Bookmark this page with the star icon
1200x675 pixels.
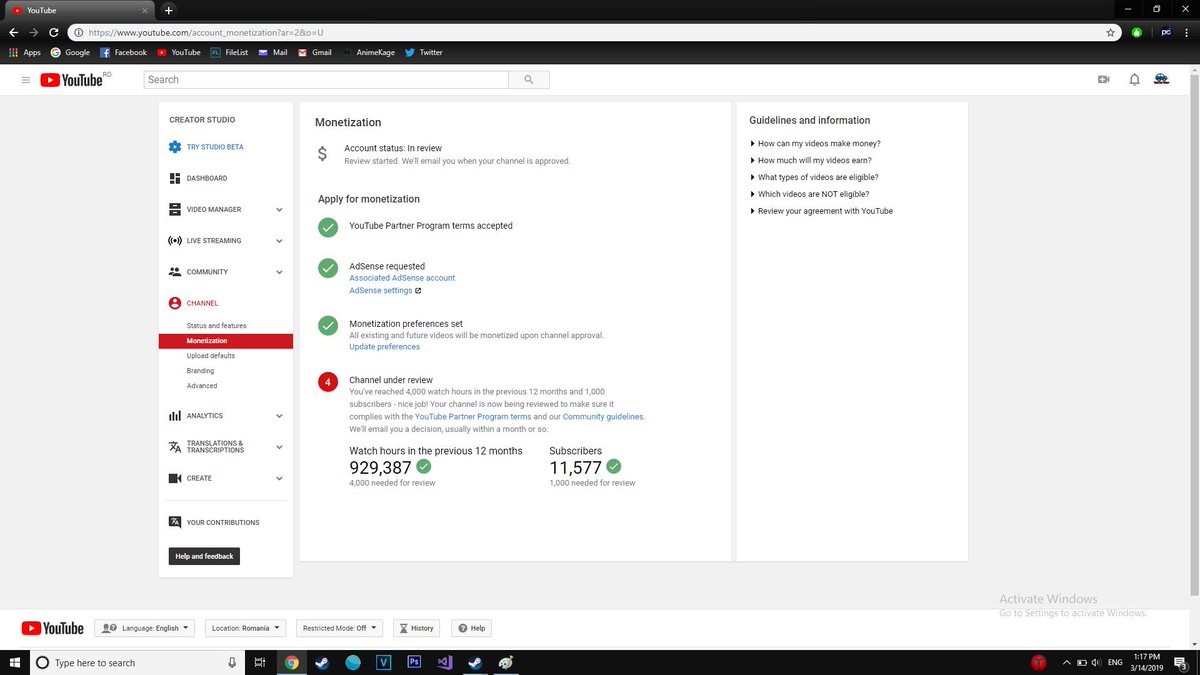pyautogui.click(x=1110, y=32)
